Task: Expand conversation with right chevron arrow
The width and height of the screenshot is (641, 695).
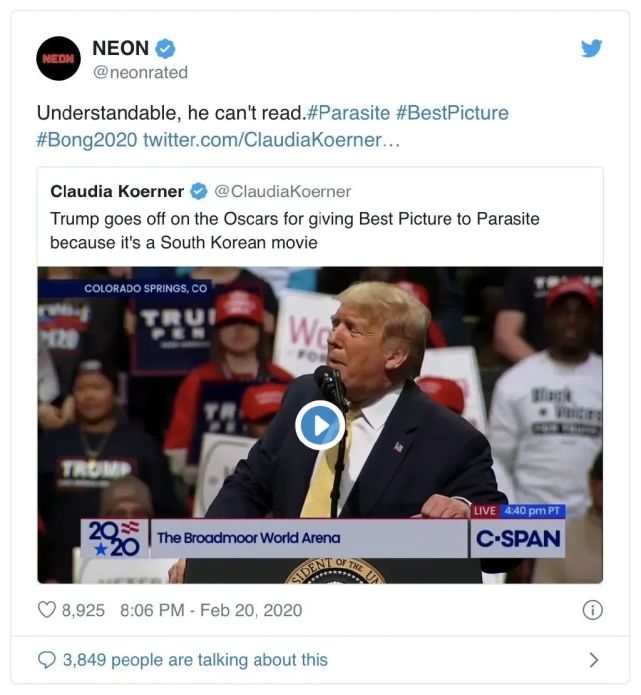Action: click(593, 660)
